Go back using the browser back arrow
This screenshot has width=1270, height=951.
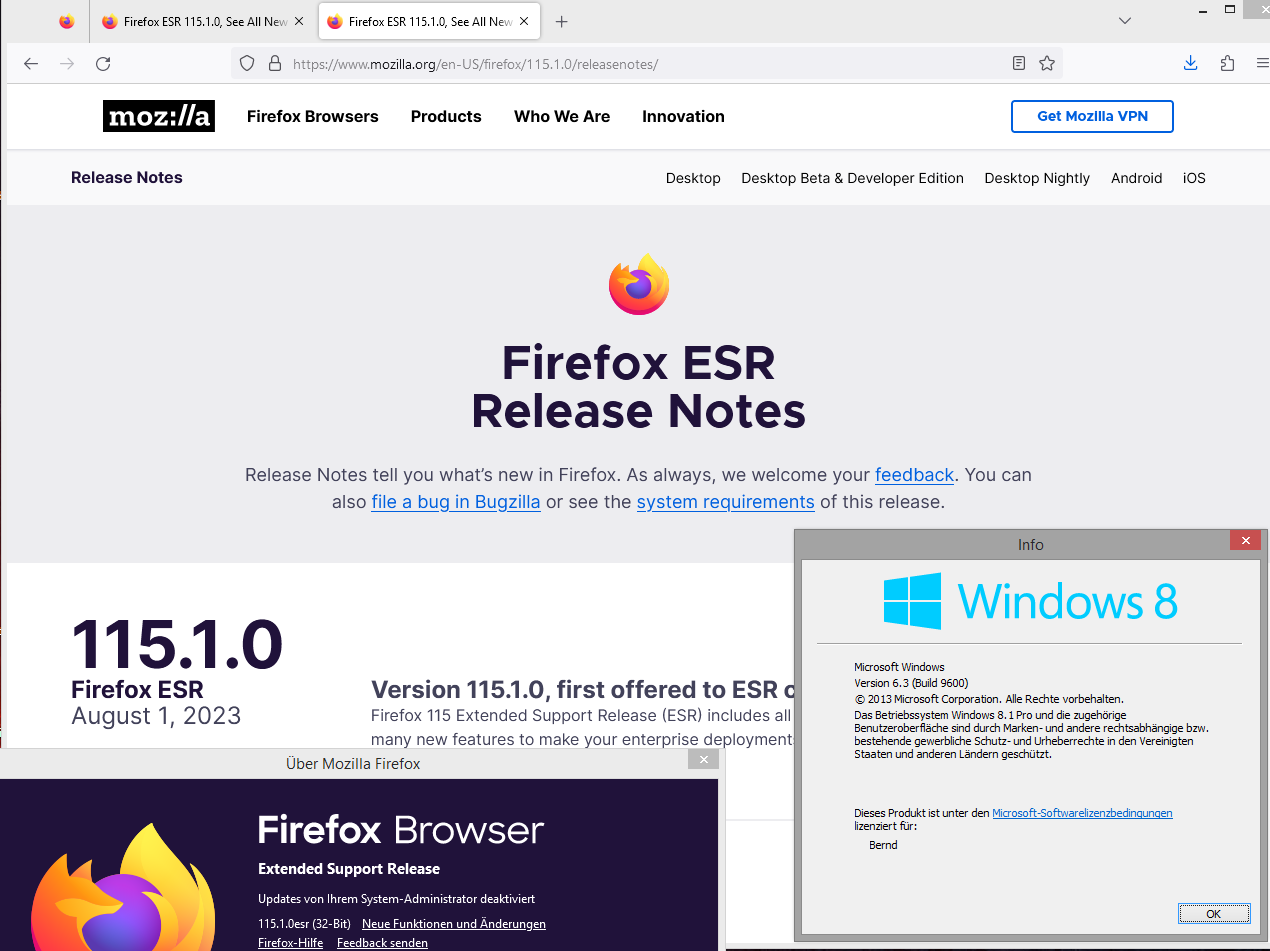coord(31,64)
